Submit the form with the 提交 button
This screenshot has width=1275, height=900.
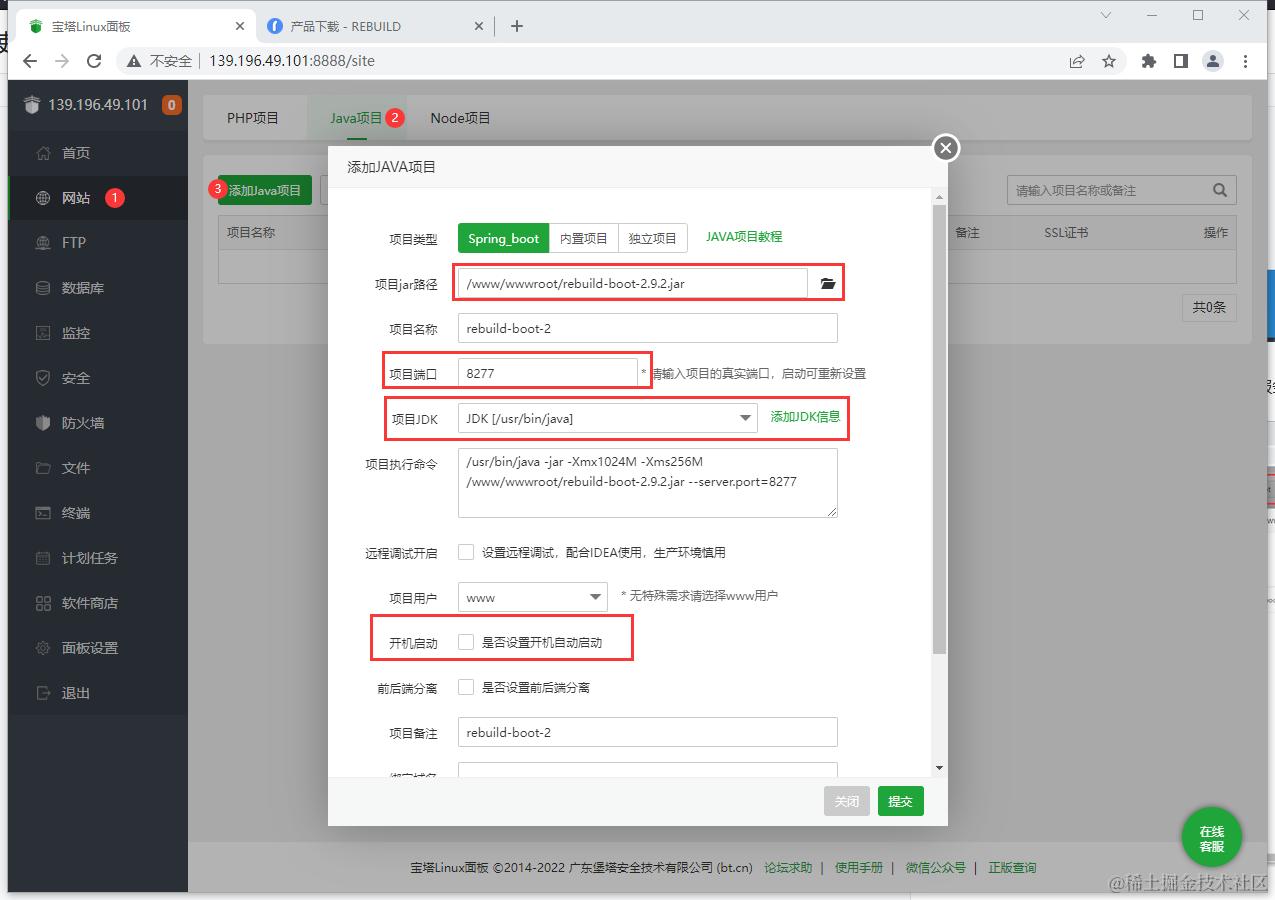(899, 801)
